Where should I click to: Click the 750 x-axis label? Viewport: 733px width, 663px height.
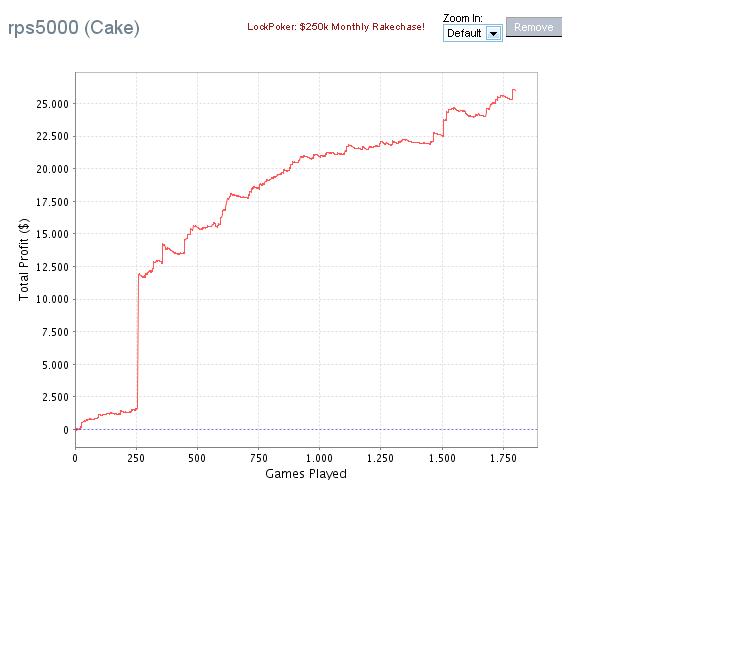[259, 458]
